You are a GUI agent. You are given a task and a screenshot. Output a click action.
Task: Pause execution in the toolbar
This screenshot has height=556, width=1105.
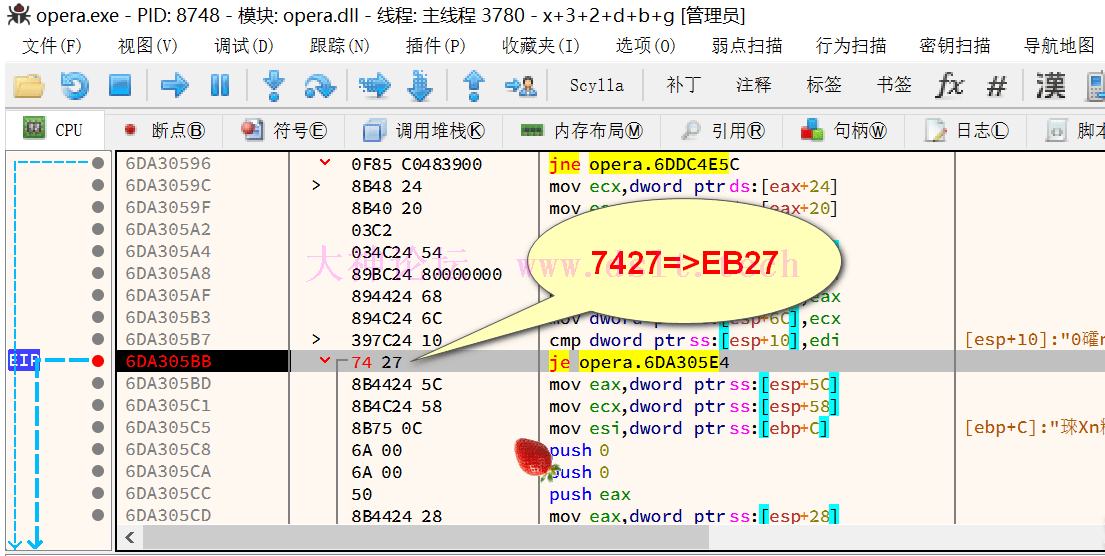tap(220, 86)
